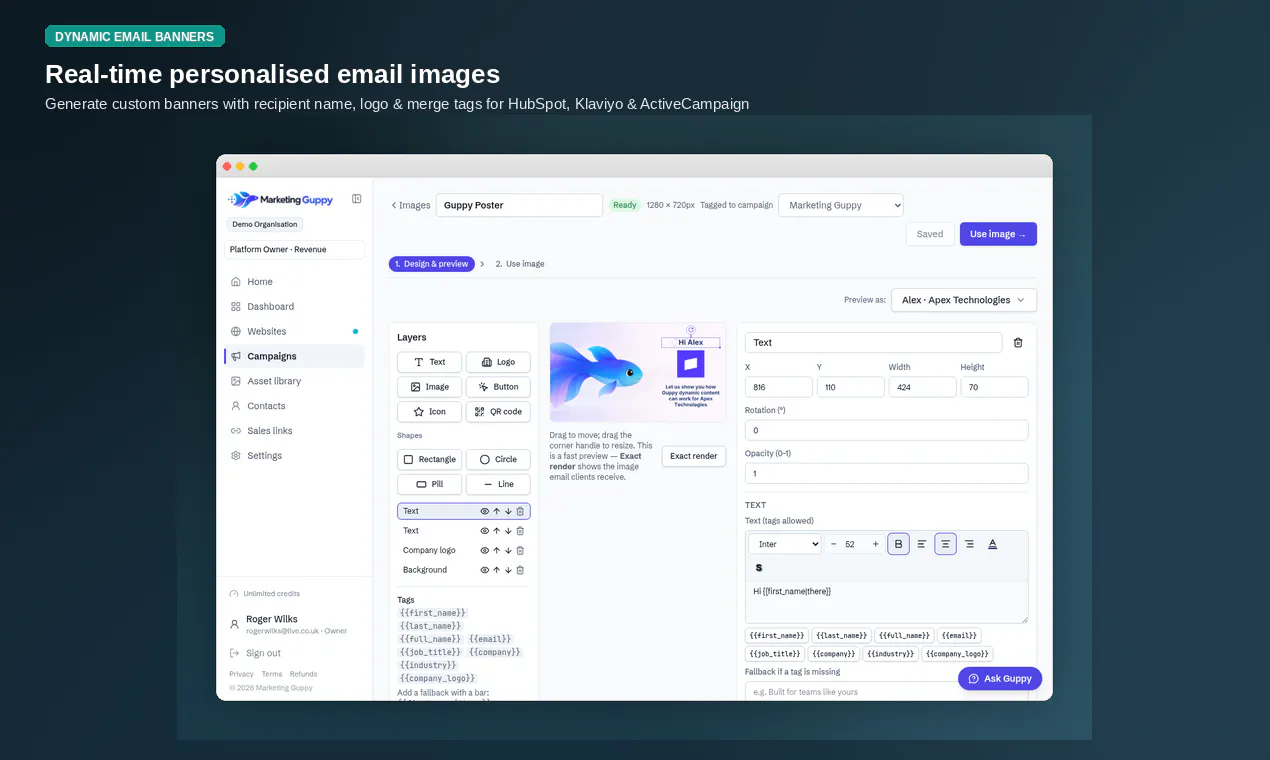
Task: Click the Opacity field
Action: [887, 473]
